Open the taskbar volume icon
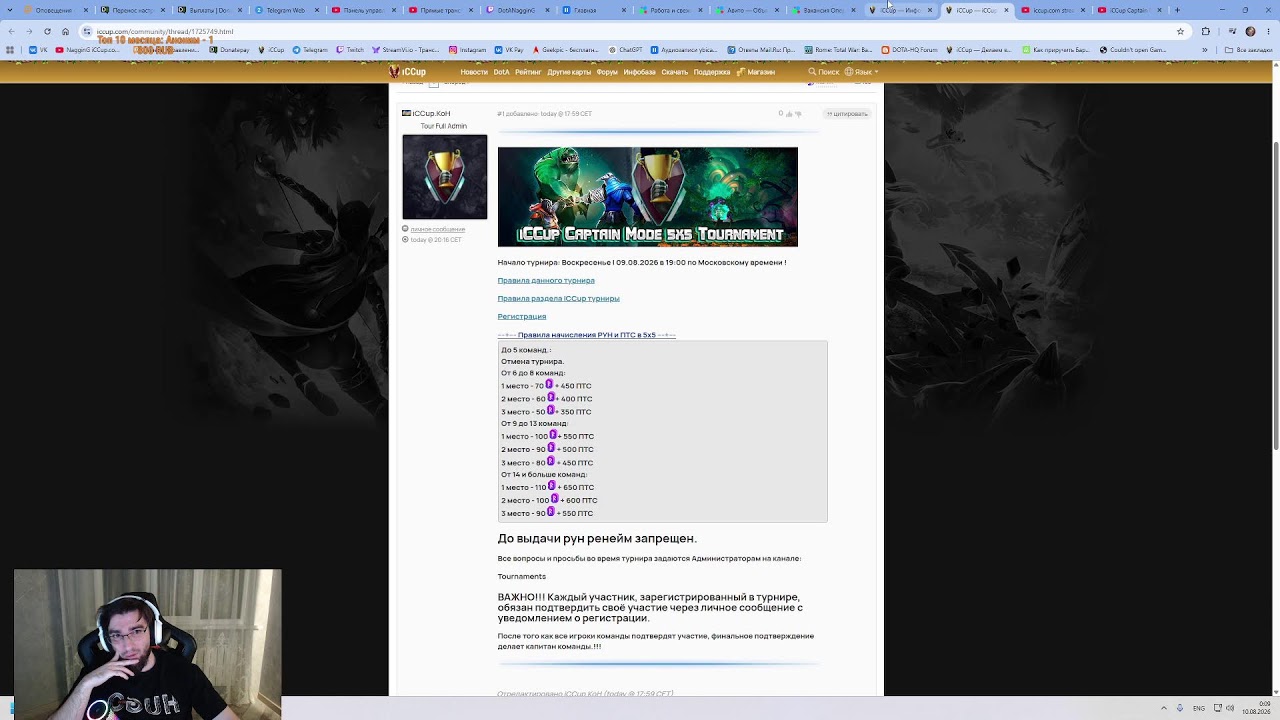 (1230, 708)
